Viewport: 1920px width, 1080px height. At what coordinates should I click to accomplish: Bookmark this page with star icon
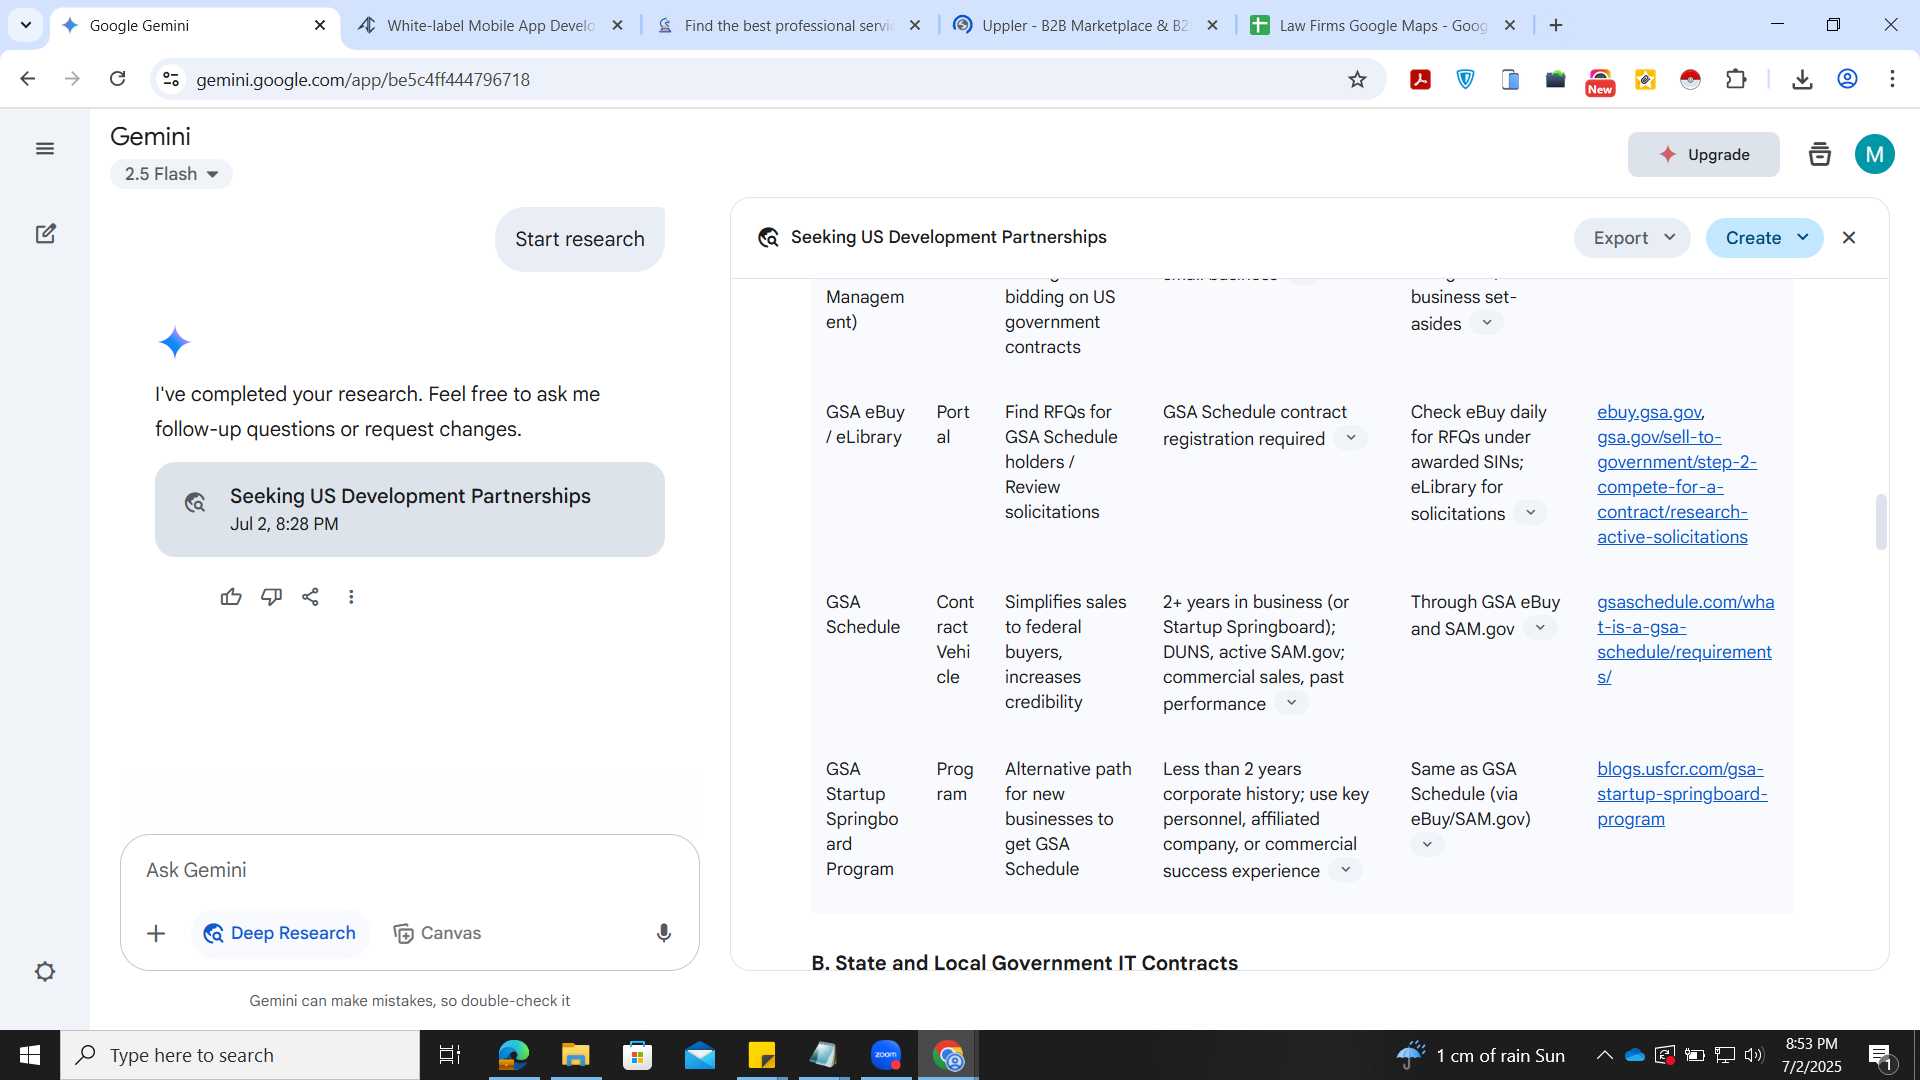pyautogui.click(x=1357, y=79)
